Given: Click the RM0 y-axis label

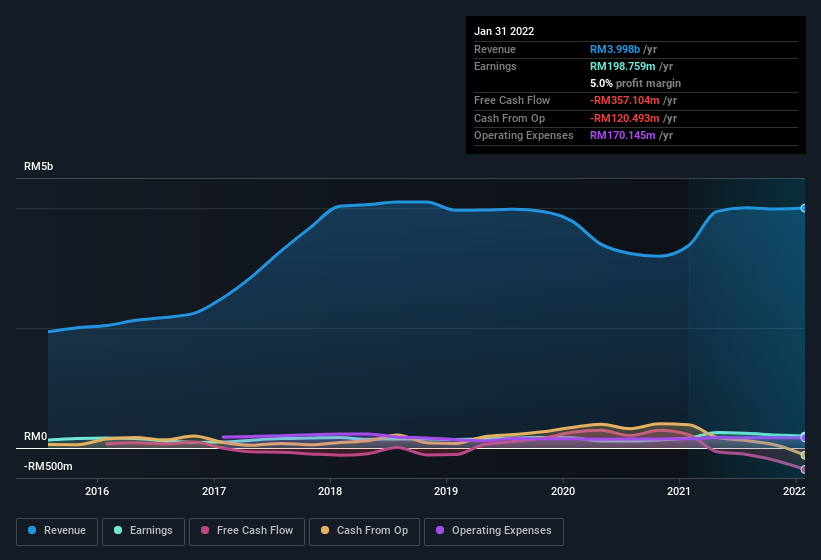Looking at the screenshot, I should [x=35, y=436].
